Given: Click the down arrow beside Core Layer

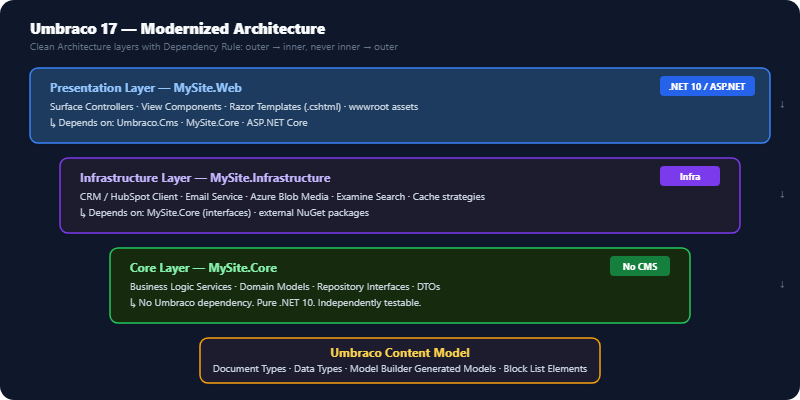Looking at the screenshot, I should (782, 284).
